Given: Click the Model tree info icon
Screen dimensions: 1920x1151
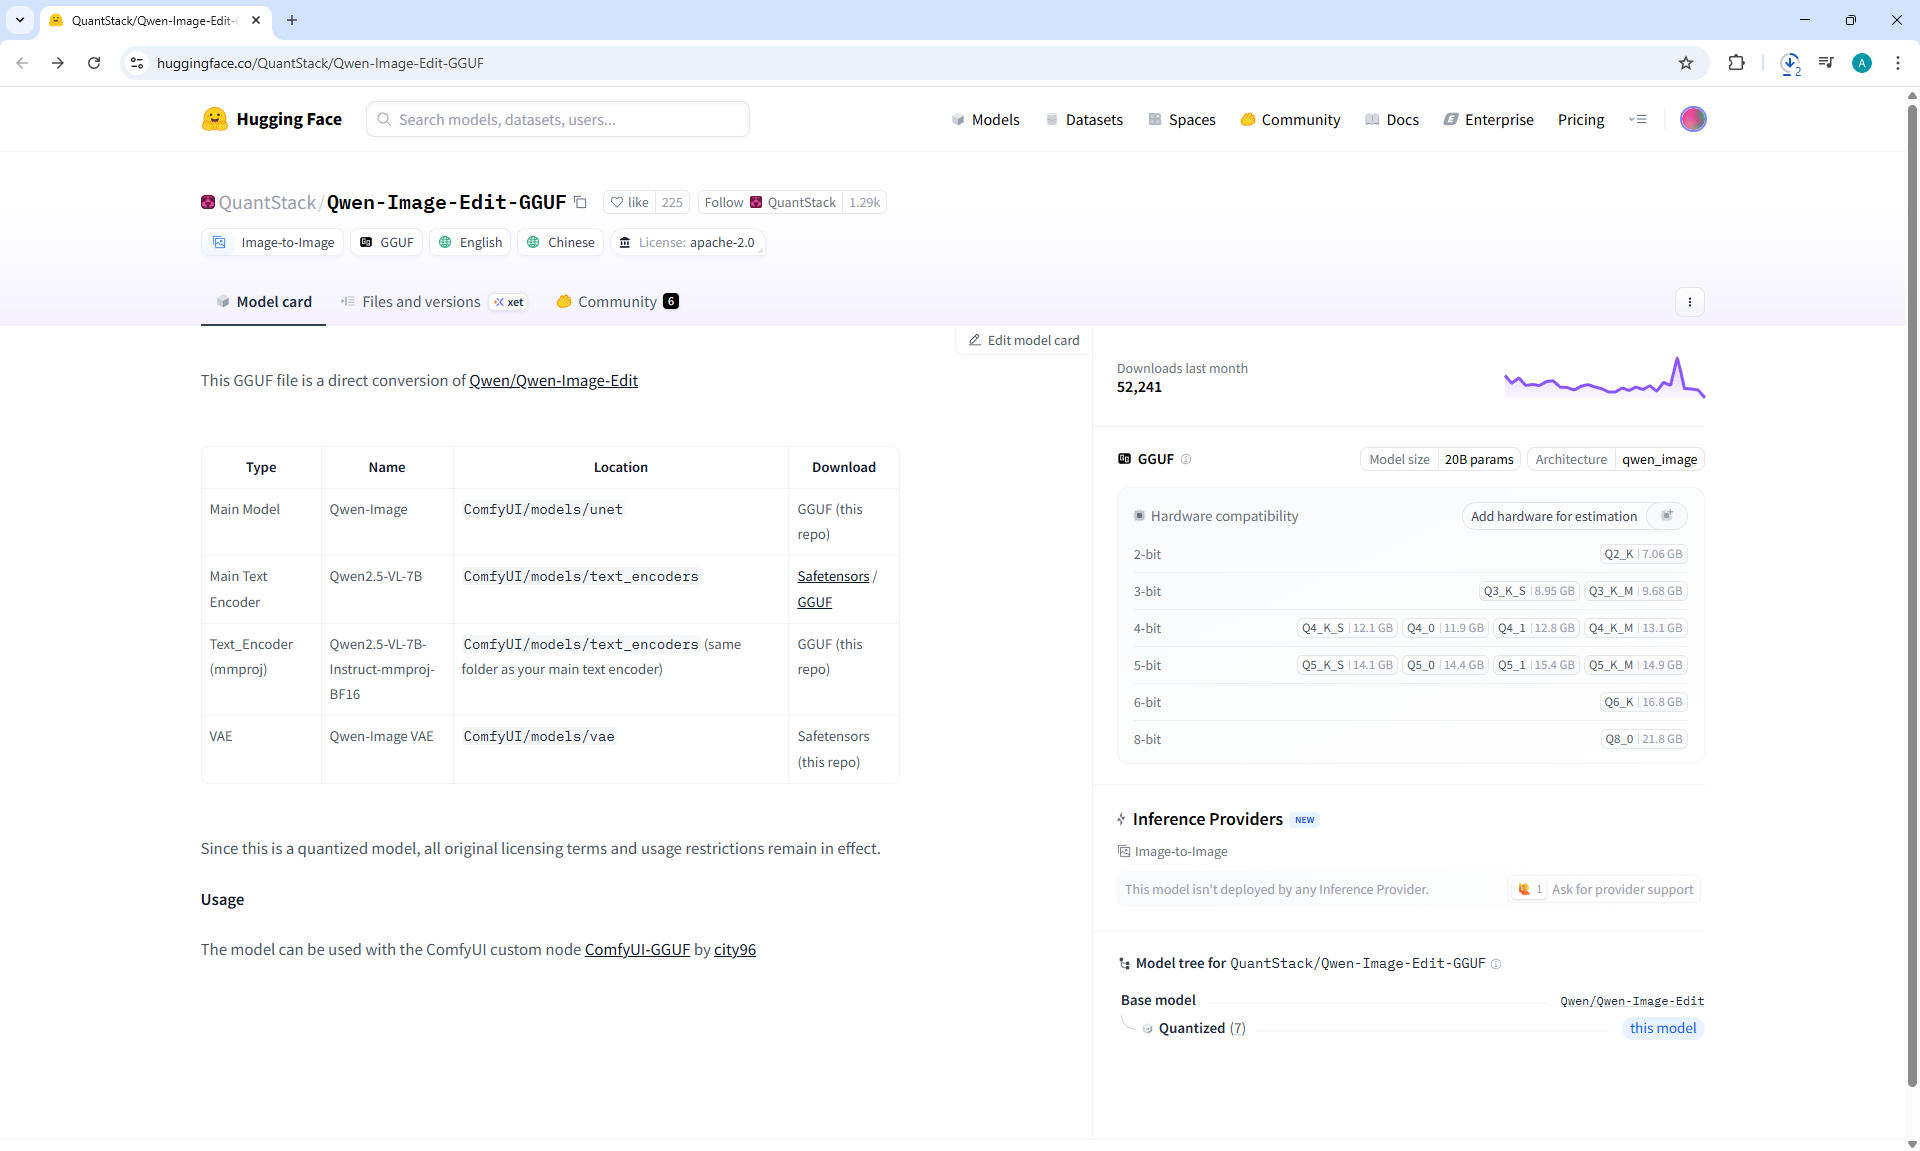Looking at the screenshot, I should coord(1496,964).
